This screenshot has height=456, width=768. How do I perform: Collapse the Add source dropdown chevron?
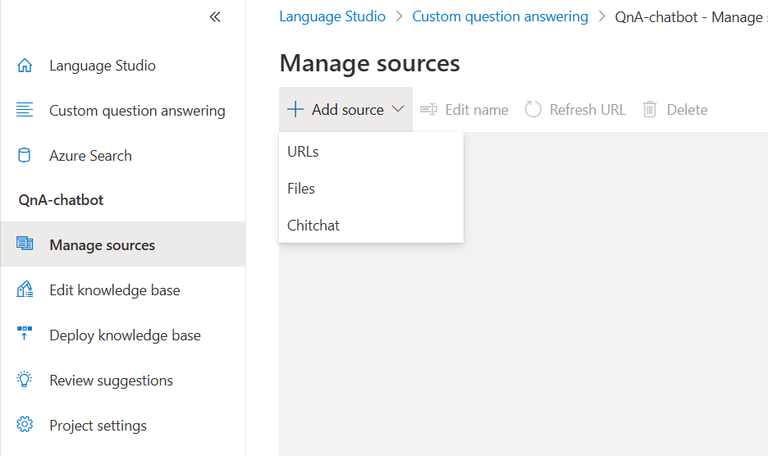click(x=398, y=110)
